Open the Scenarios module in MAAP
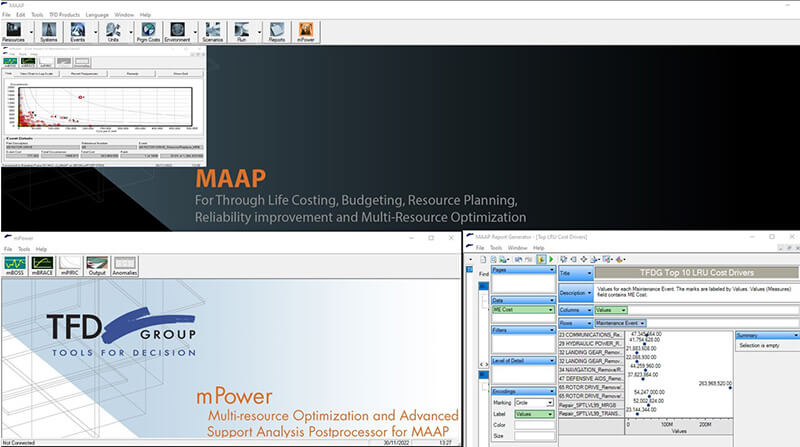This screenshot has width=800, height=447. 213,32
